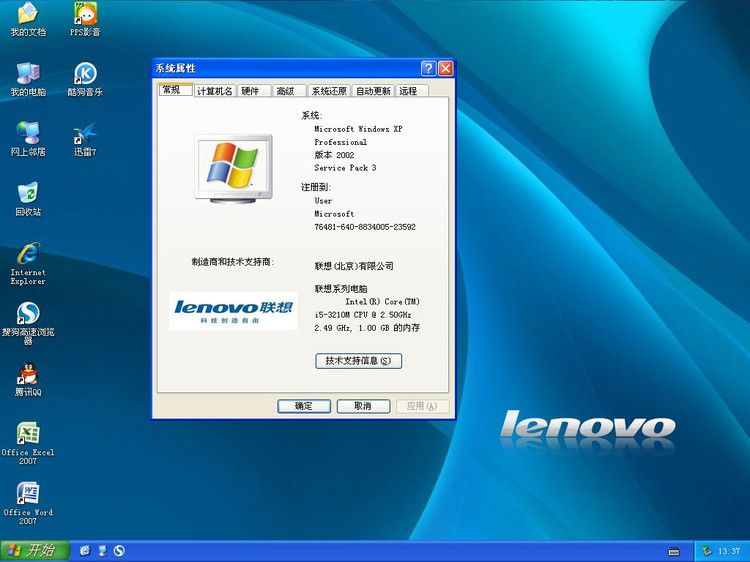
Task: Confirm with the 确定 button
Action: click(x=304, y=406)
